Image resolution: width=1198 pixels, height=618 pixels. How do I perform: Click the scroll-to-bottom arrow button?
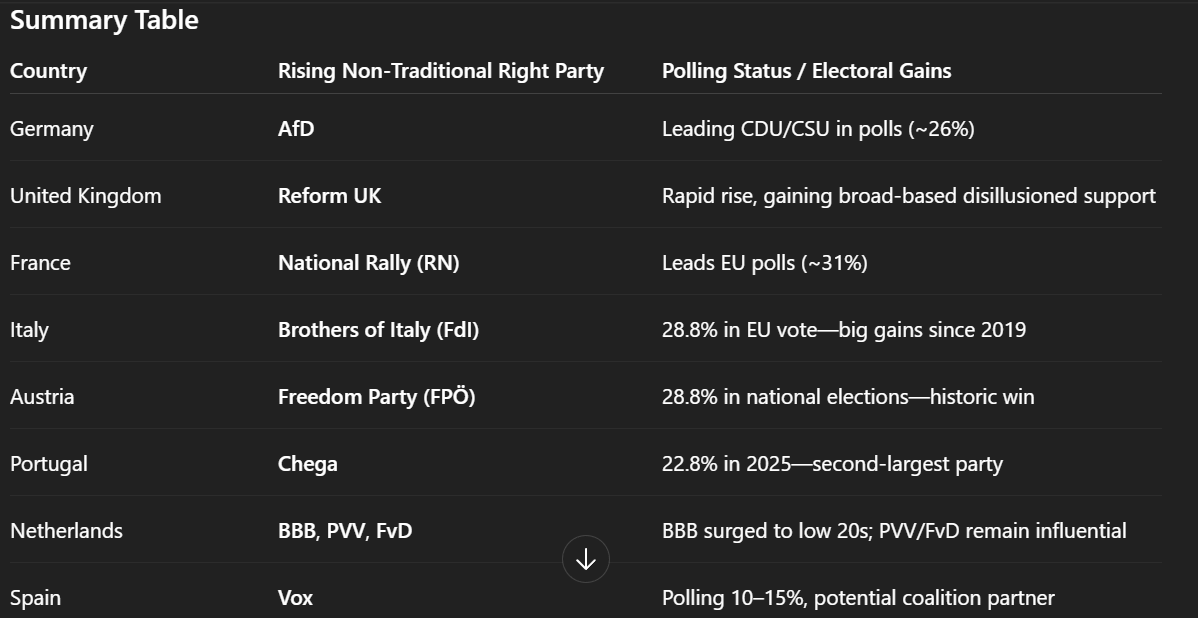click(586, 560)
